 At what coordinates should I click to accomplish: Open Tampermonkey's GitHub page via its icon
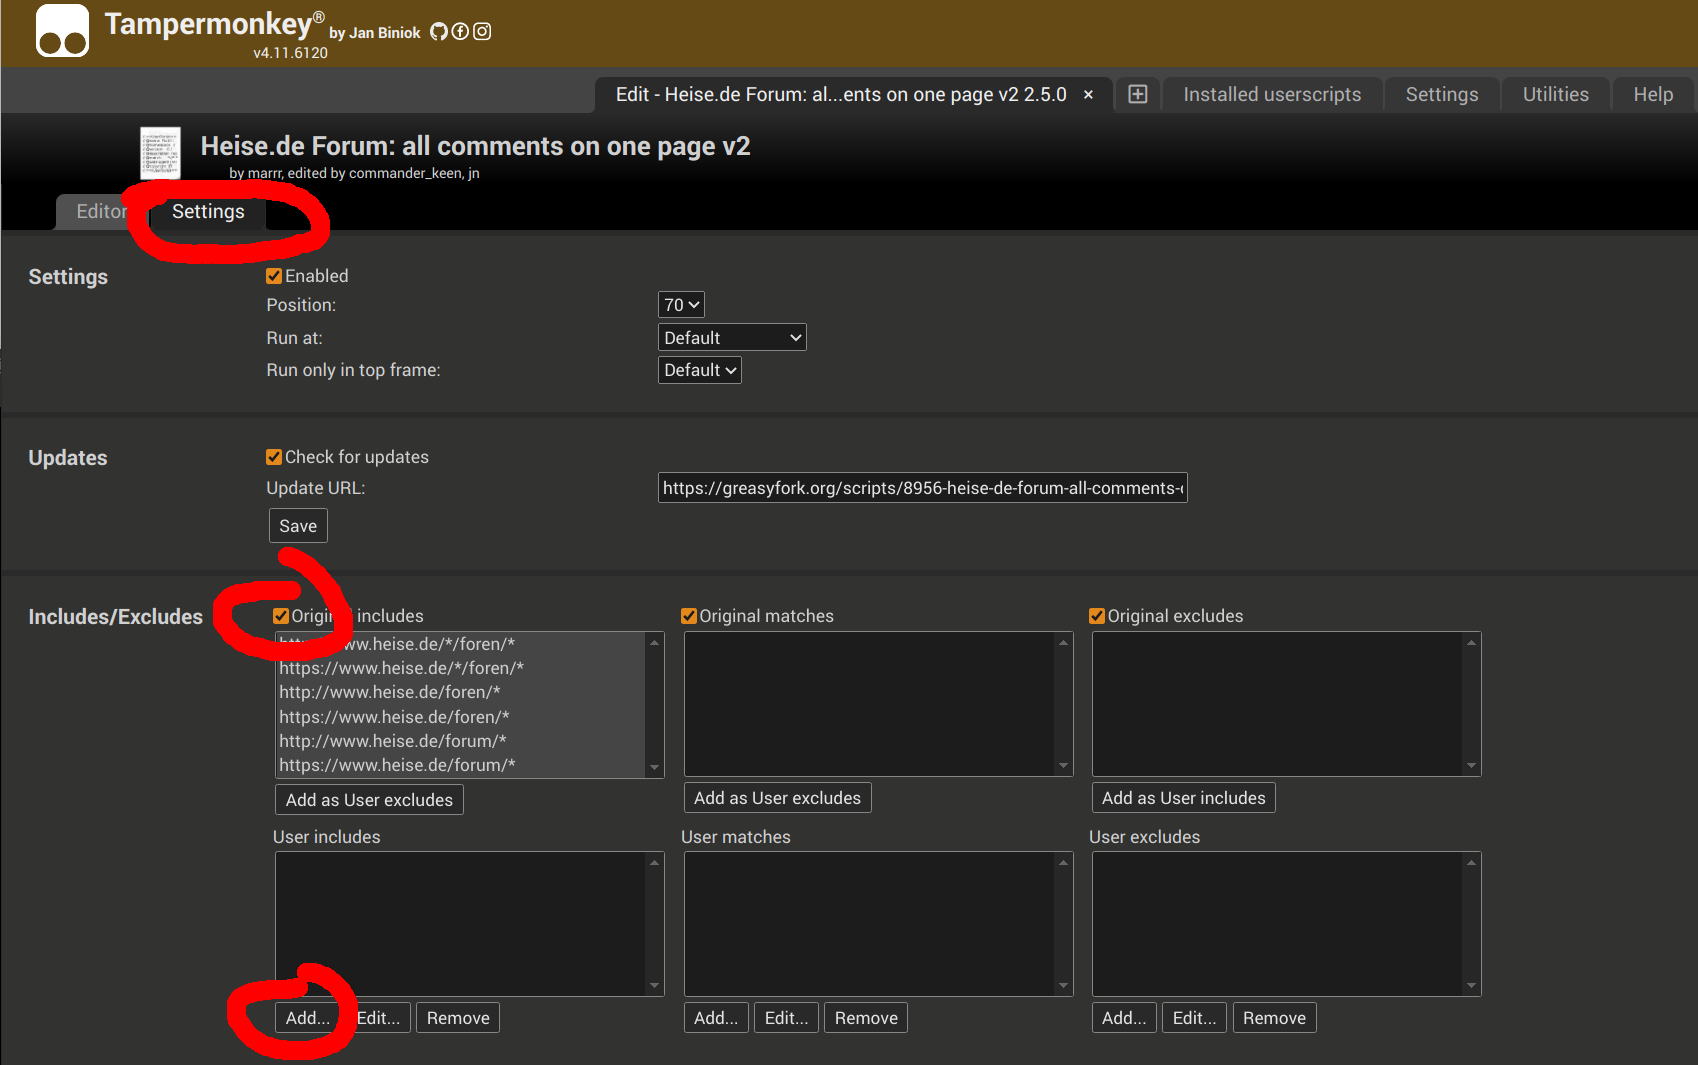[439, 31]
